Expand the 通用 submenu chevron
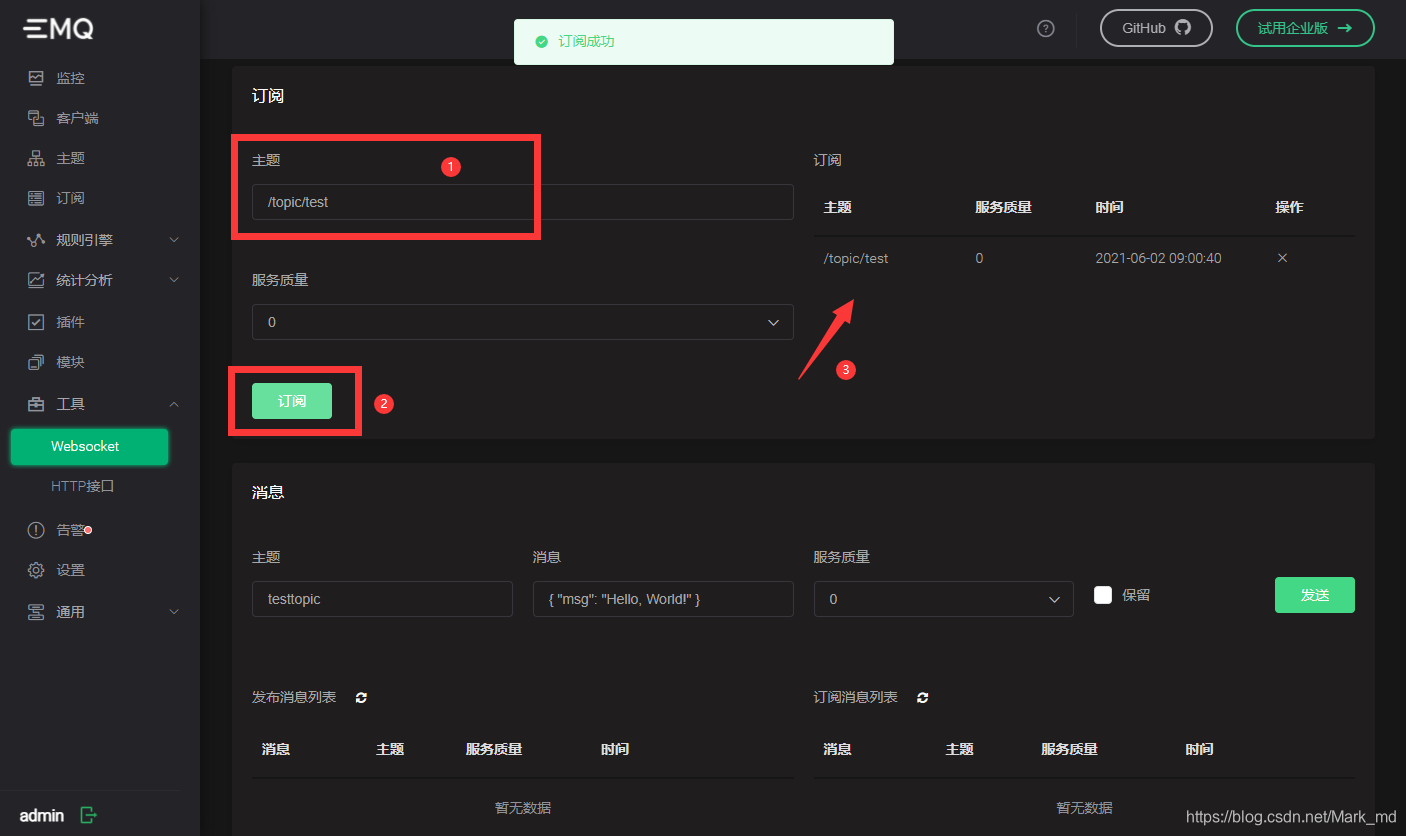 click(174, 612)
